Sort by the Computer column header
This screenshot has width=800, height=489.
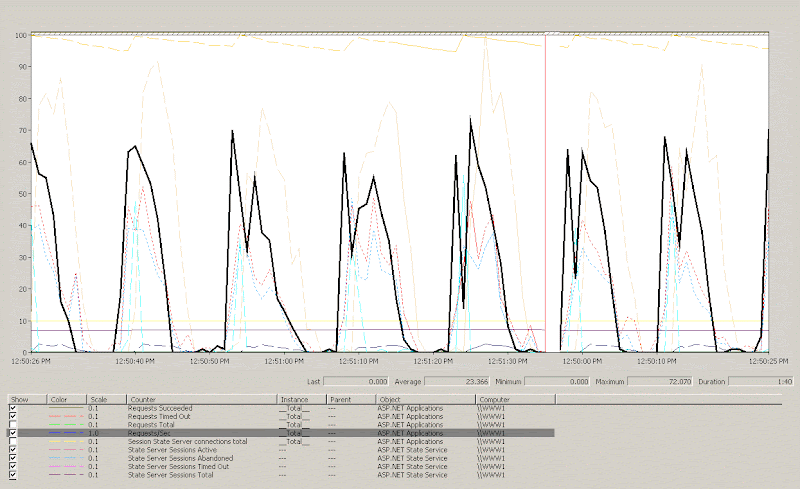(515, 399)
